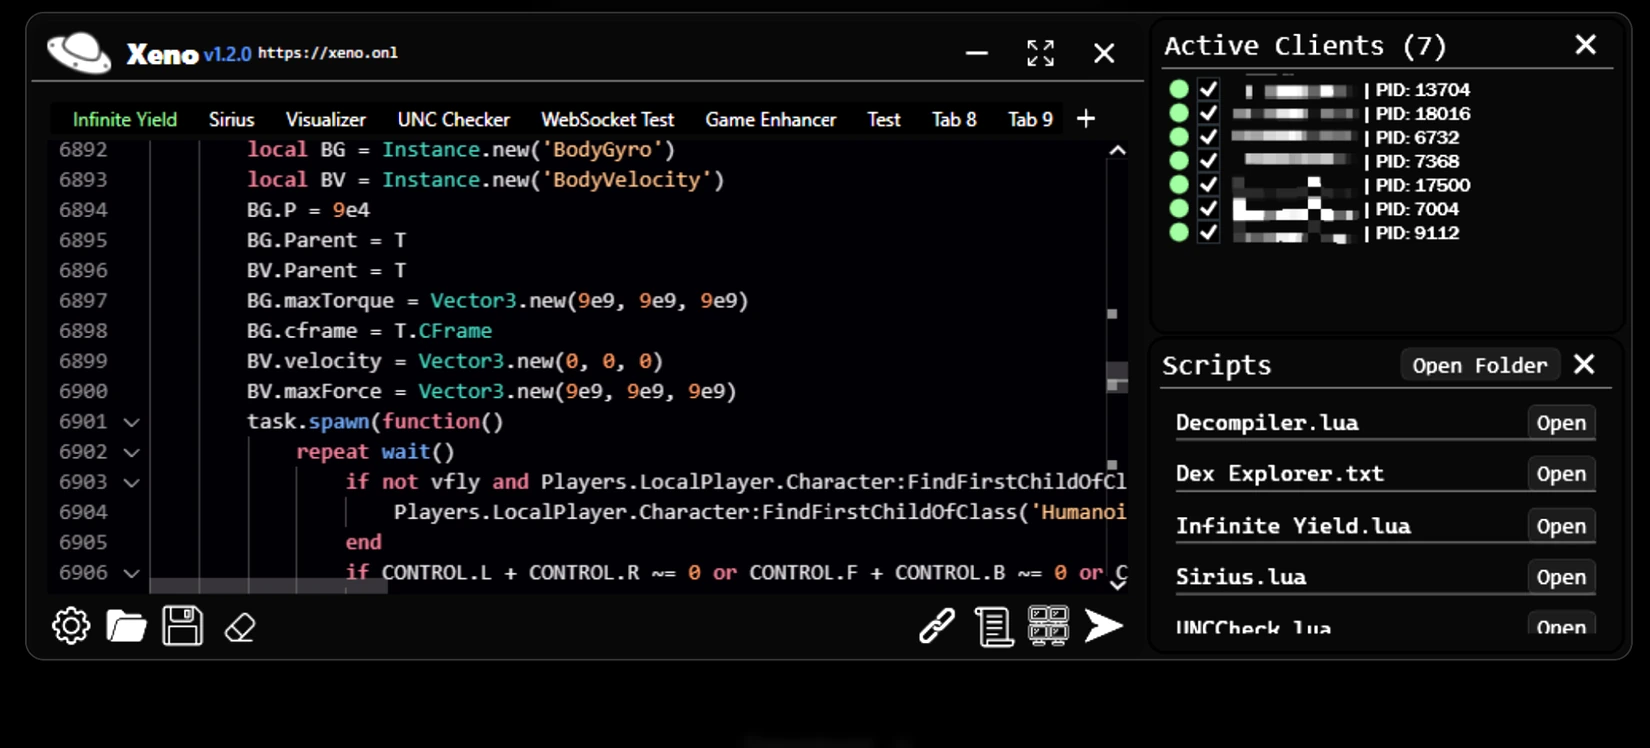Uncheck the client with PID 9112

1208,233
